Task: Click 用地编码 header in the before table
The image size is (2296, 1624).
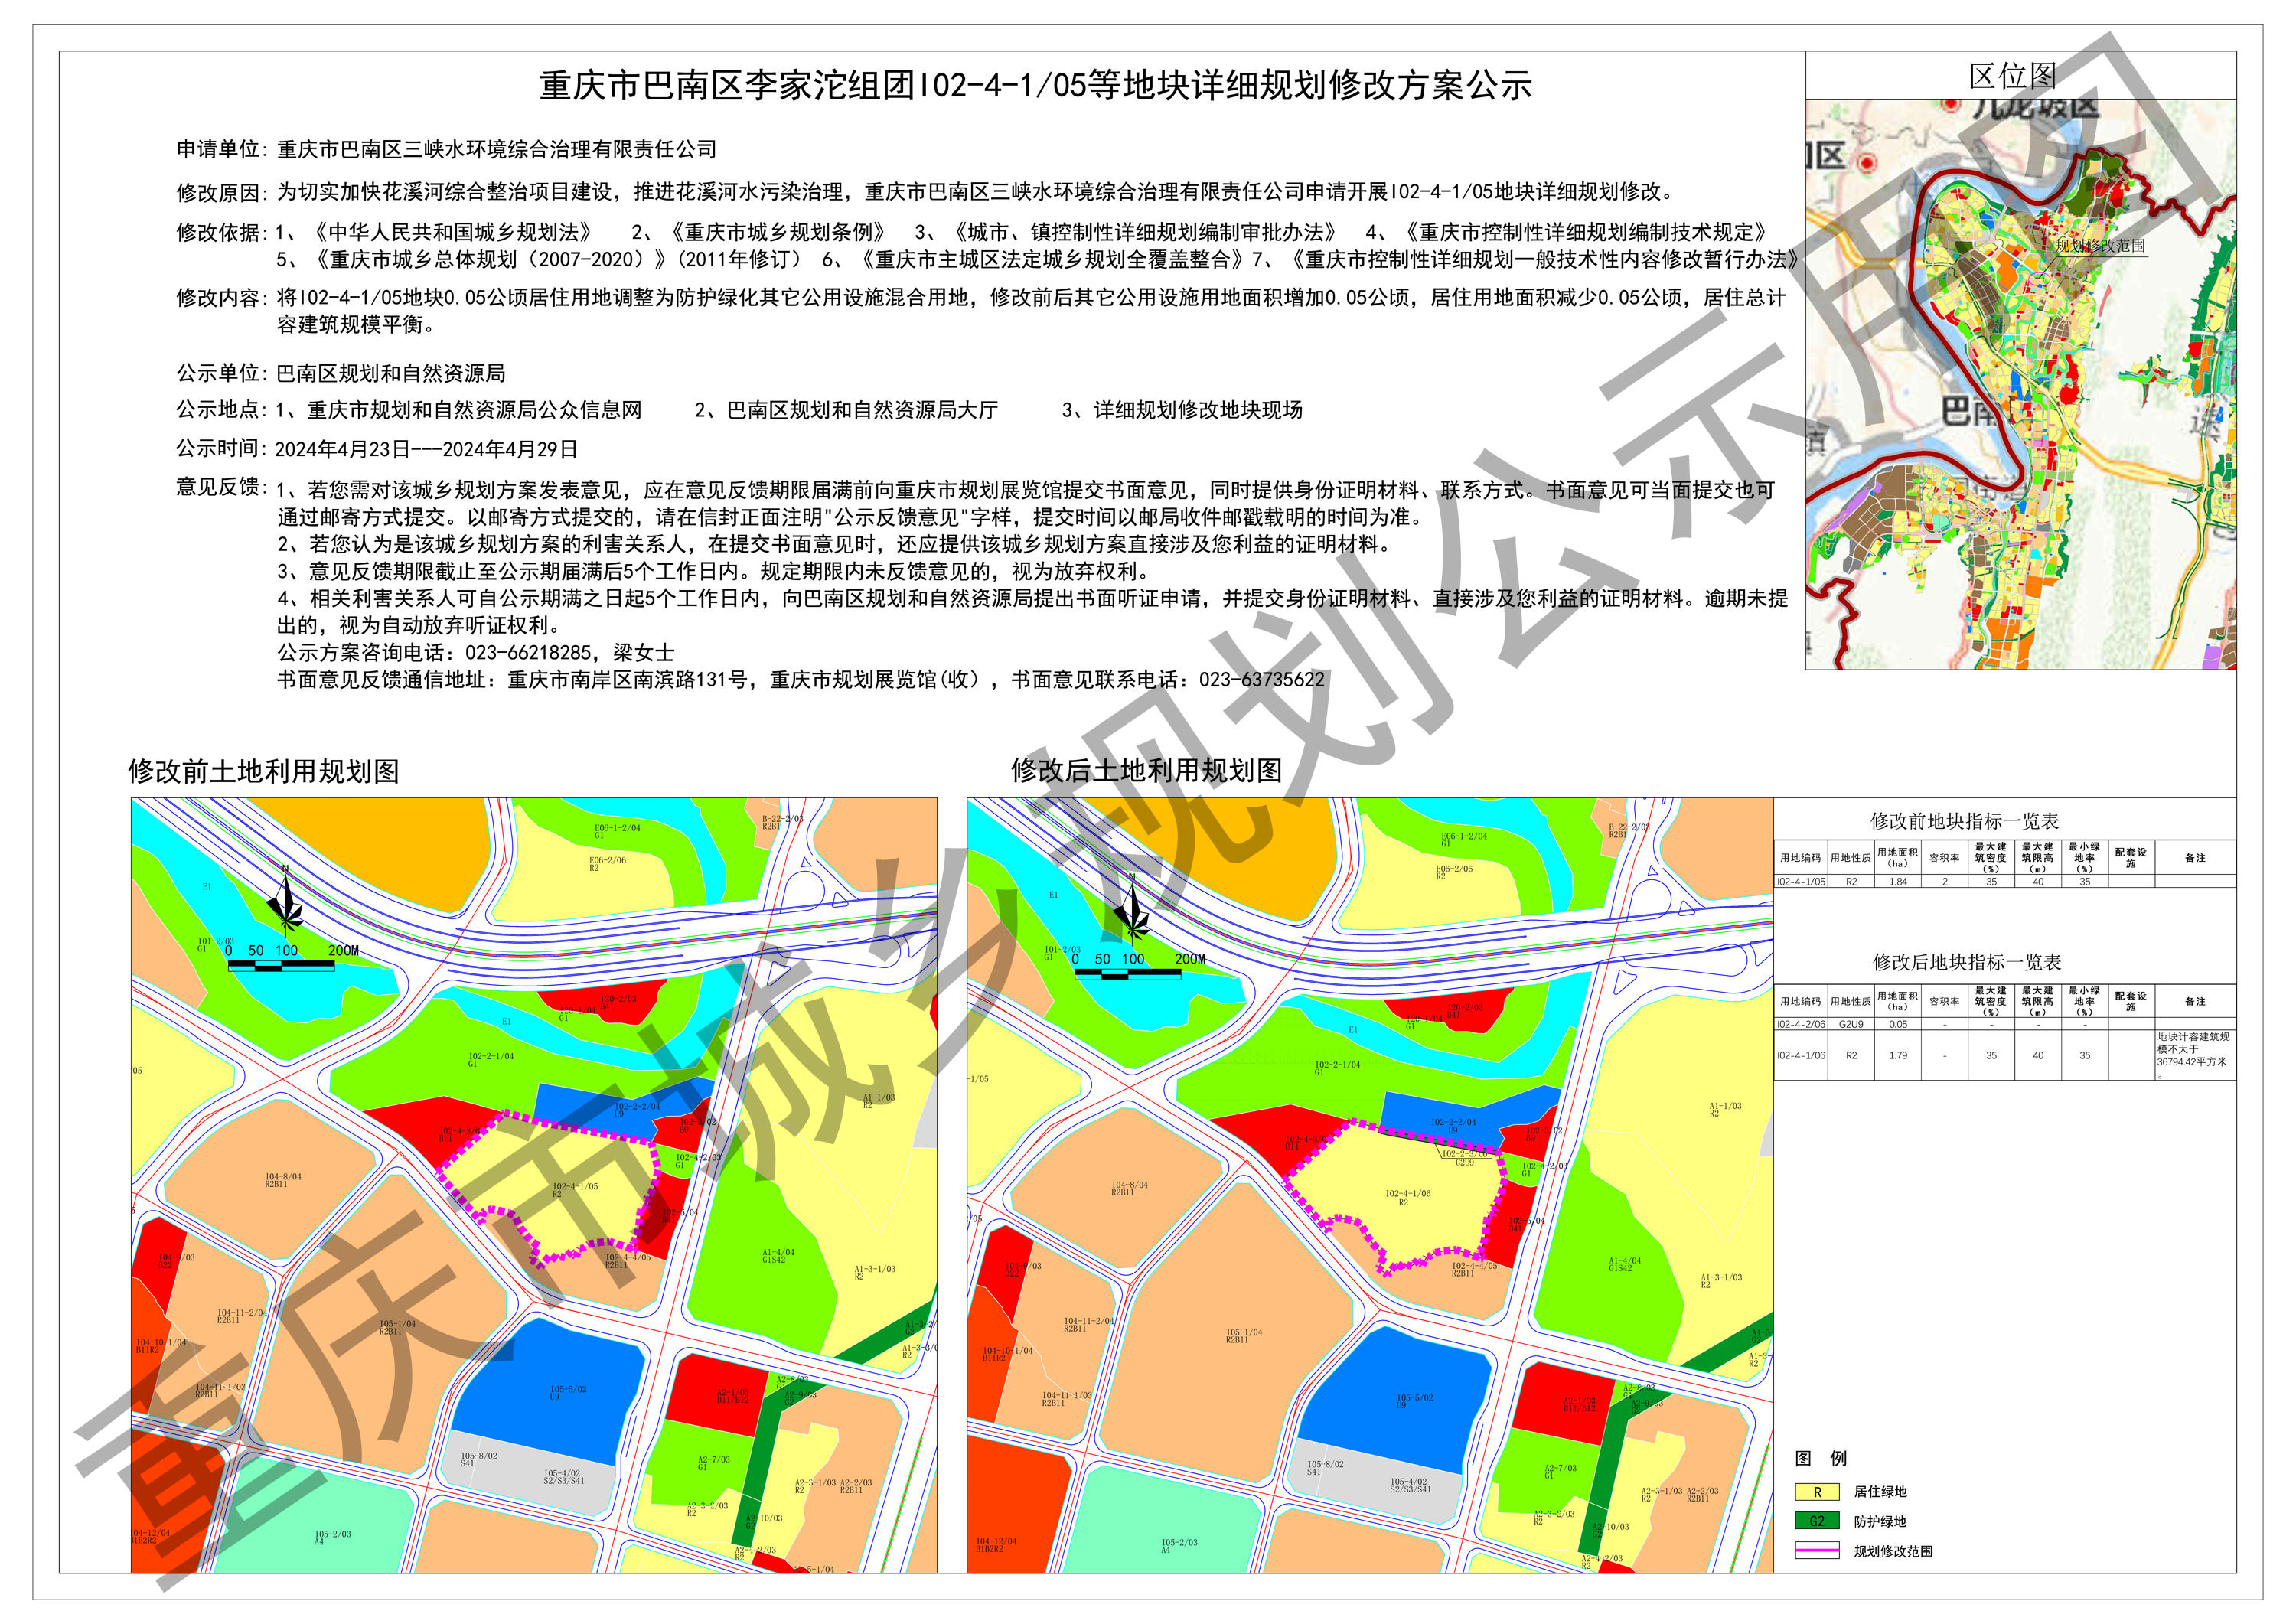Action: point(1800,858)
